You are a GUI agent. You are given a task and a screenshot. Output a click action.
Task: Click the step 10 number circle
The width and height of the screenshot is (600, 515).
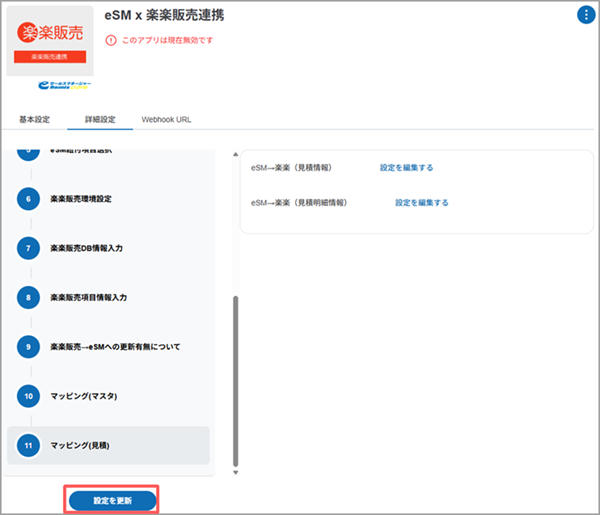point(30,396)
